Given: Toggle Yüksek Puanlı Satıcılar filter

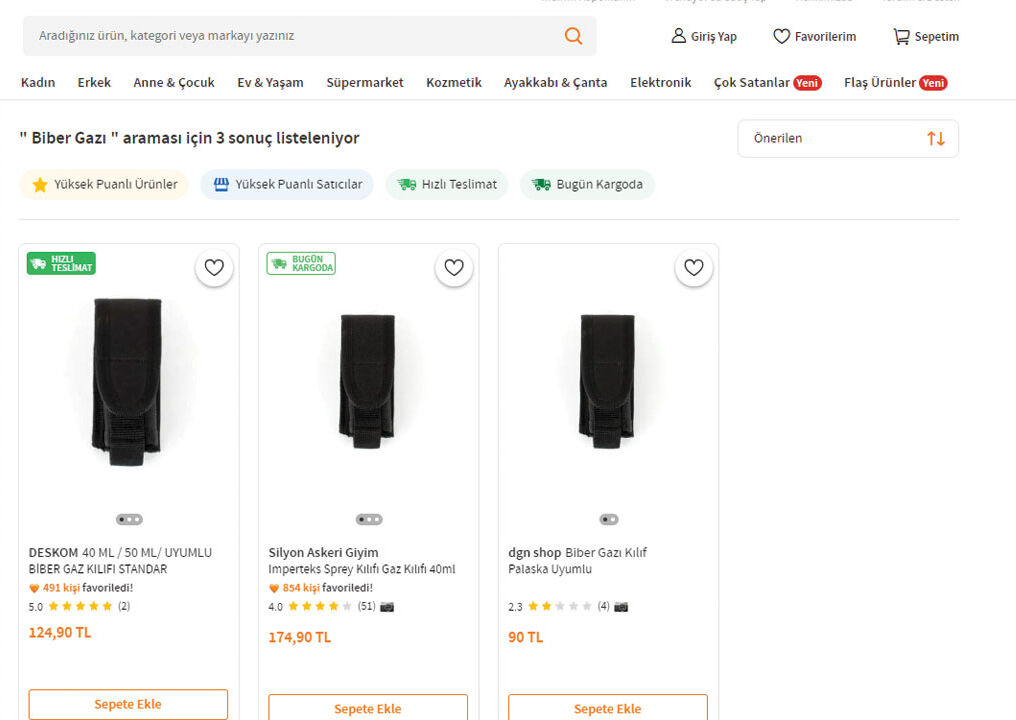Looking at the screenshot, I should (287, 184).
